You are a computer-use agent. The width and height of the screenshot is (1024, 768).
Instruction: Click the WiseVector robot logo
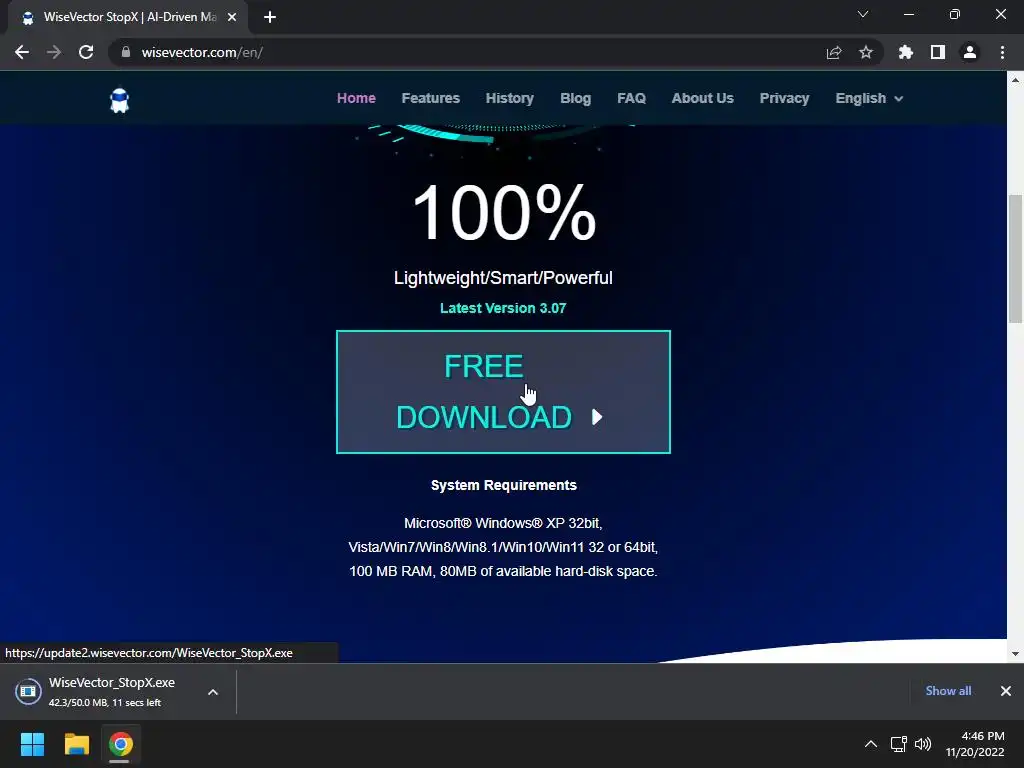pyautogui.click(x=120, y=101)
